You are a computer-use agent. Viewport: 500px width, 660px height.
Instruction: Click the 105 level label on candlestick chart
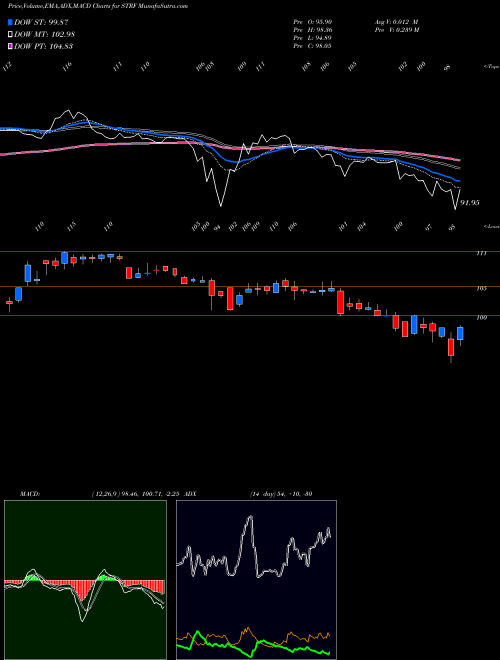482,288
